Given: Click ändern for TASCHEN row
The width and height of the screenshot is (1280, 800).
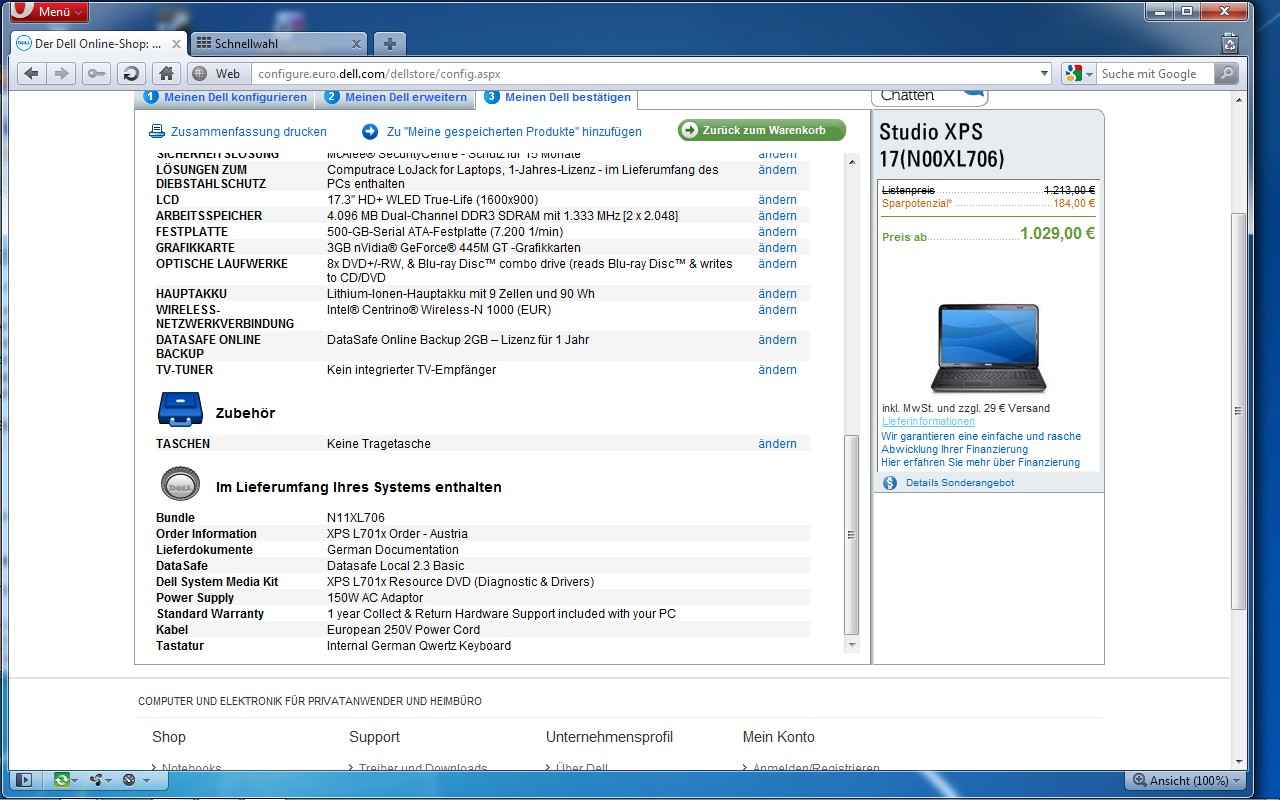Looking at the screenshot, I should pos(777,444).
